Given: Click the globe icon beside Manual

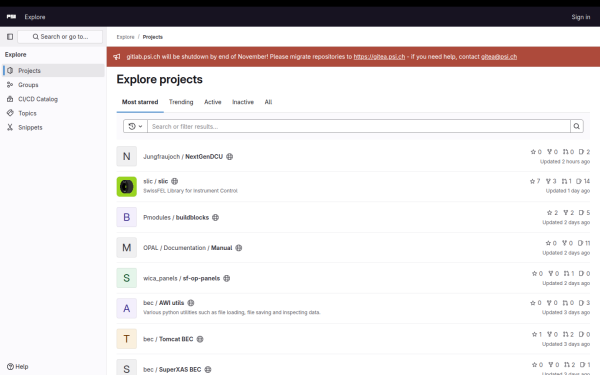Looking at the screenshot, I should point(239,248).
